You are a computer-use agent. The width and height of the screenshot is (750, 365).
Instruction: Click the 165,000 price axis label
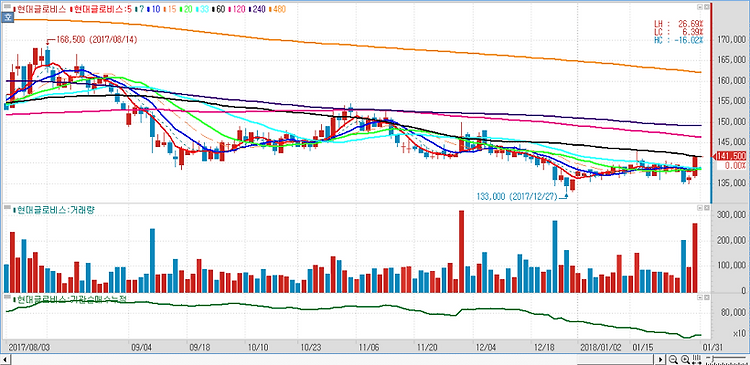click(x=732, y=60)
